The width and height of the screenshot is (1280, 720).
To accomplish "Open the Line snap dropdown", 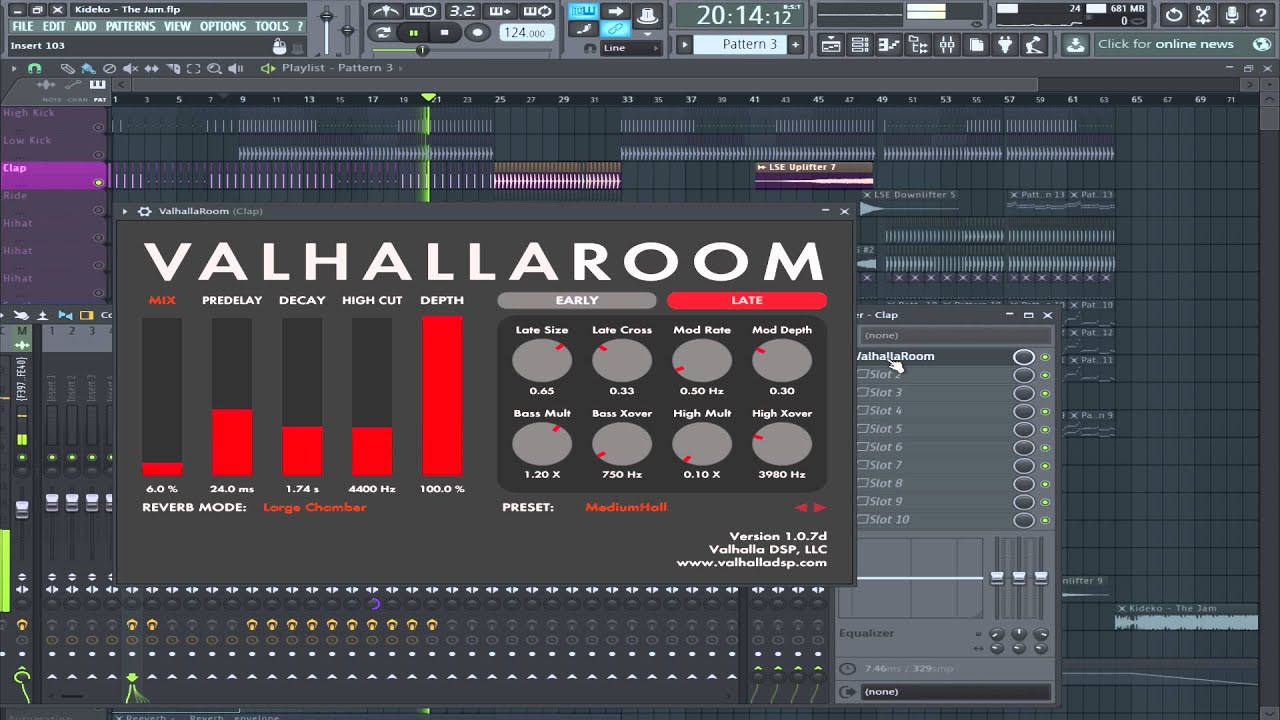I will (629, 47).
